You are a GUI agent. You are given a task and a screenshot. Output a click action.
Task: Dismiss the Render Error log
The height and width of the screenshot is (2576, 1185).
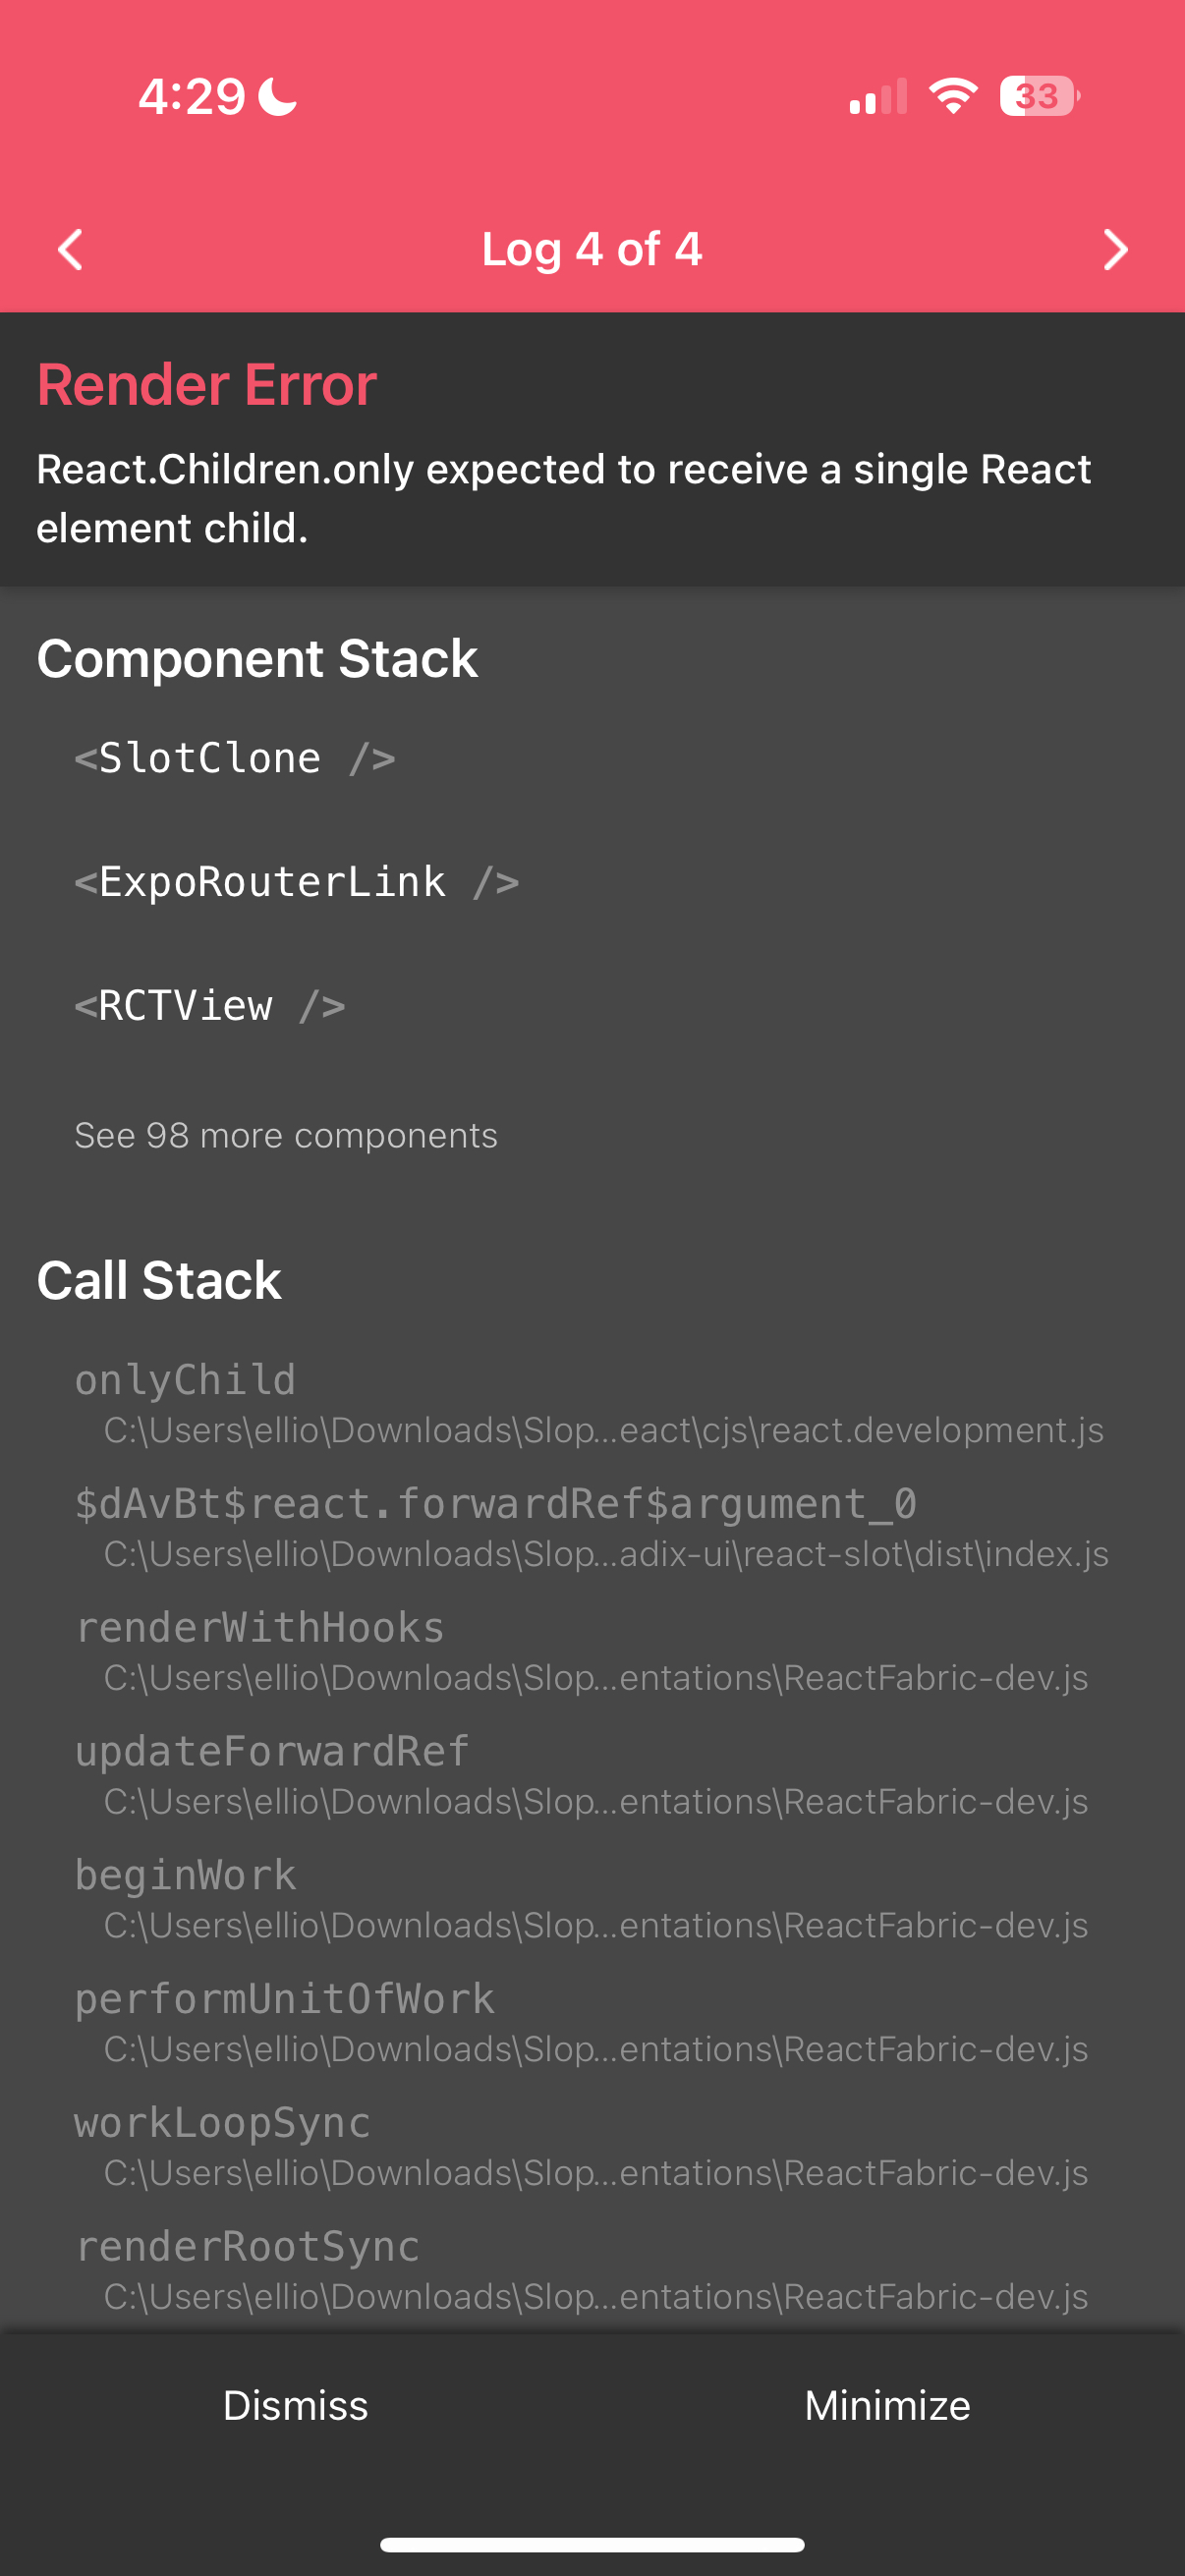(x=296, y=2405)
